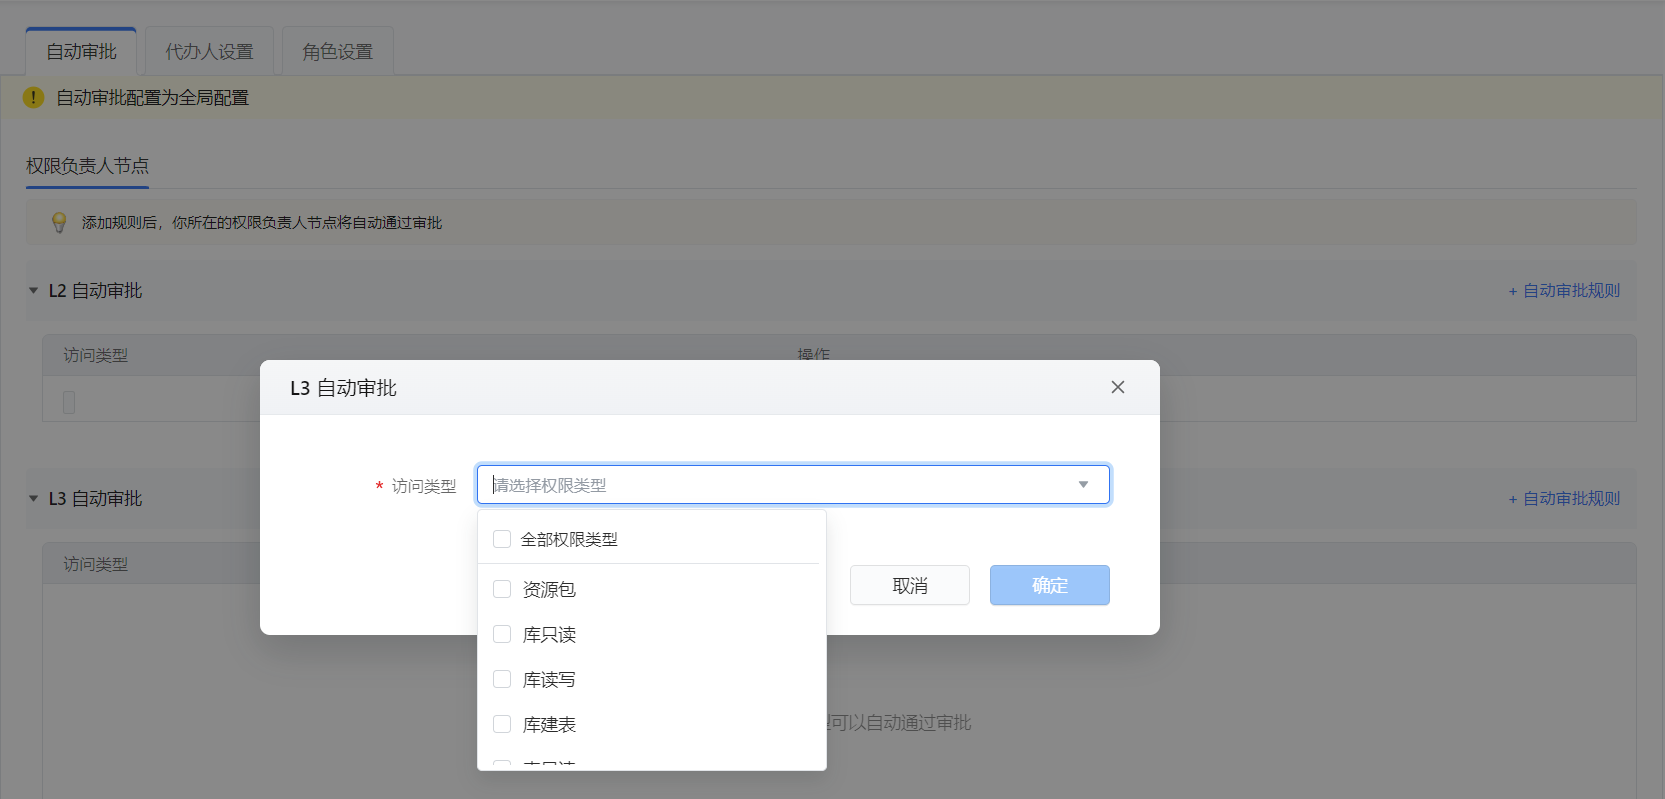Click the yellow warning icon in the banner
This screenshot has width=1665, height=799.
tap(33, 97)
